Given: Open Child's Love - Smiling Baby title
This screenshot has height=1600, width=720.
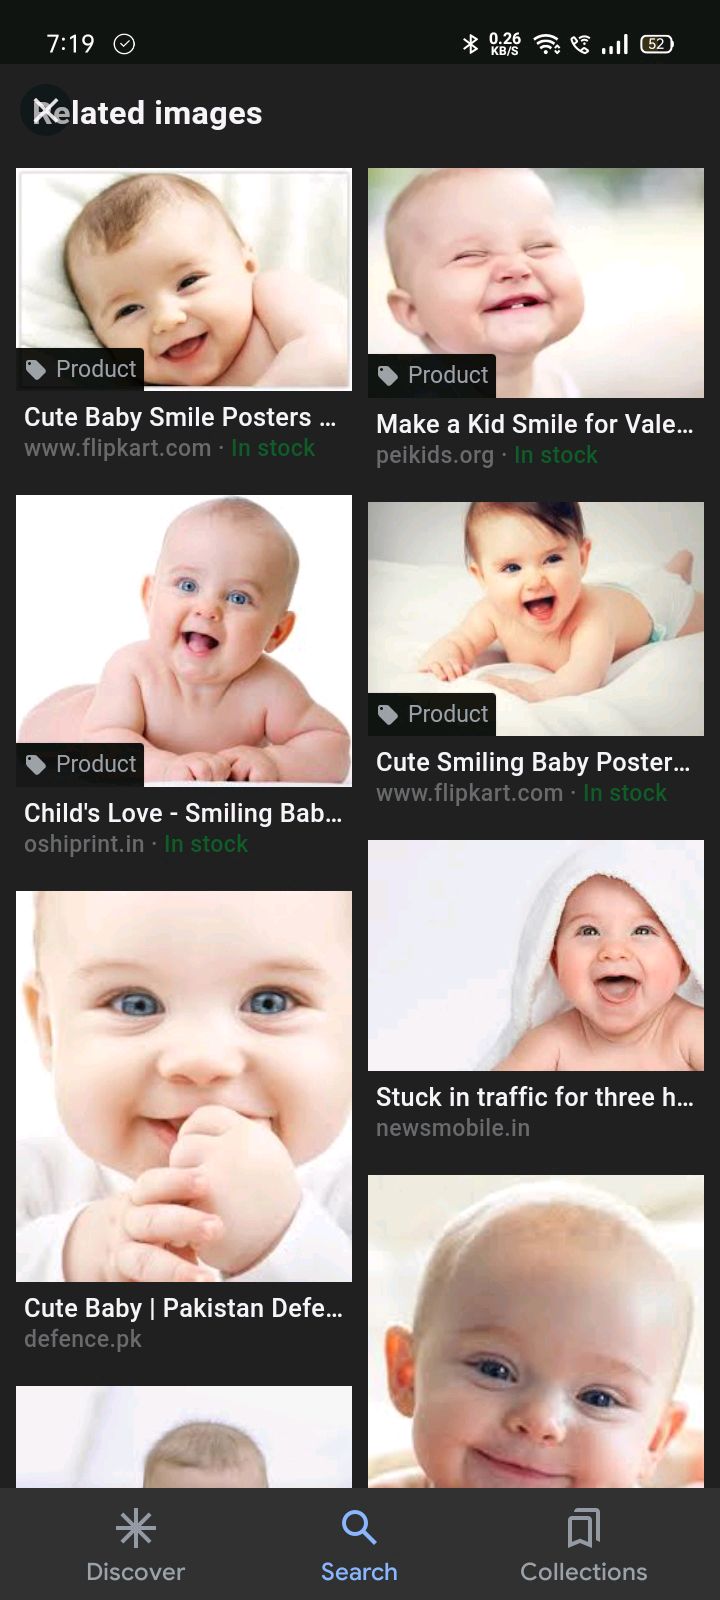Looking at the screenshot, I should pyautogui.click(x=183, y=813).
